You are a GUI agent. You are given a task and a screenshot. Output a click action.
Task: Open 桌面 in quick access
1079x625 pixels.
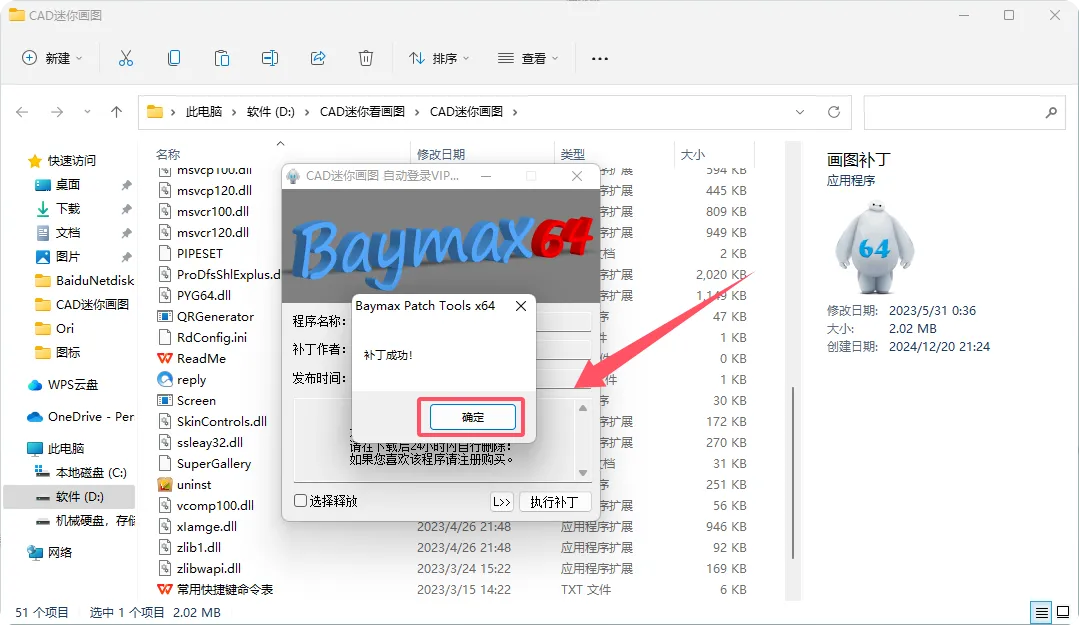pos(67,184)
